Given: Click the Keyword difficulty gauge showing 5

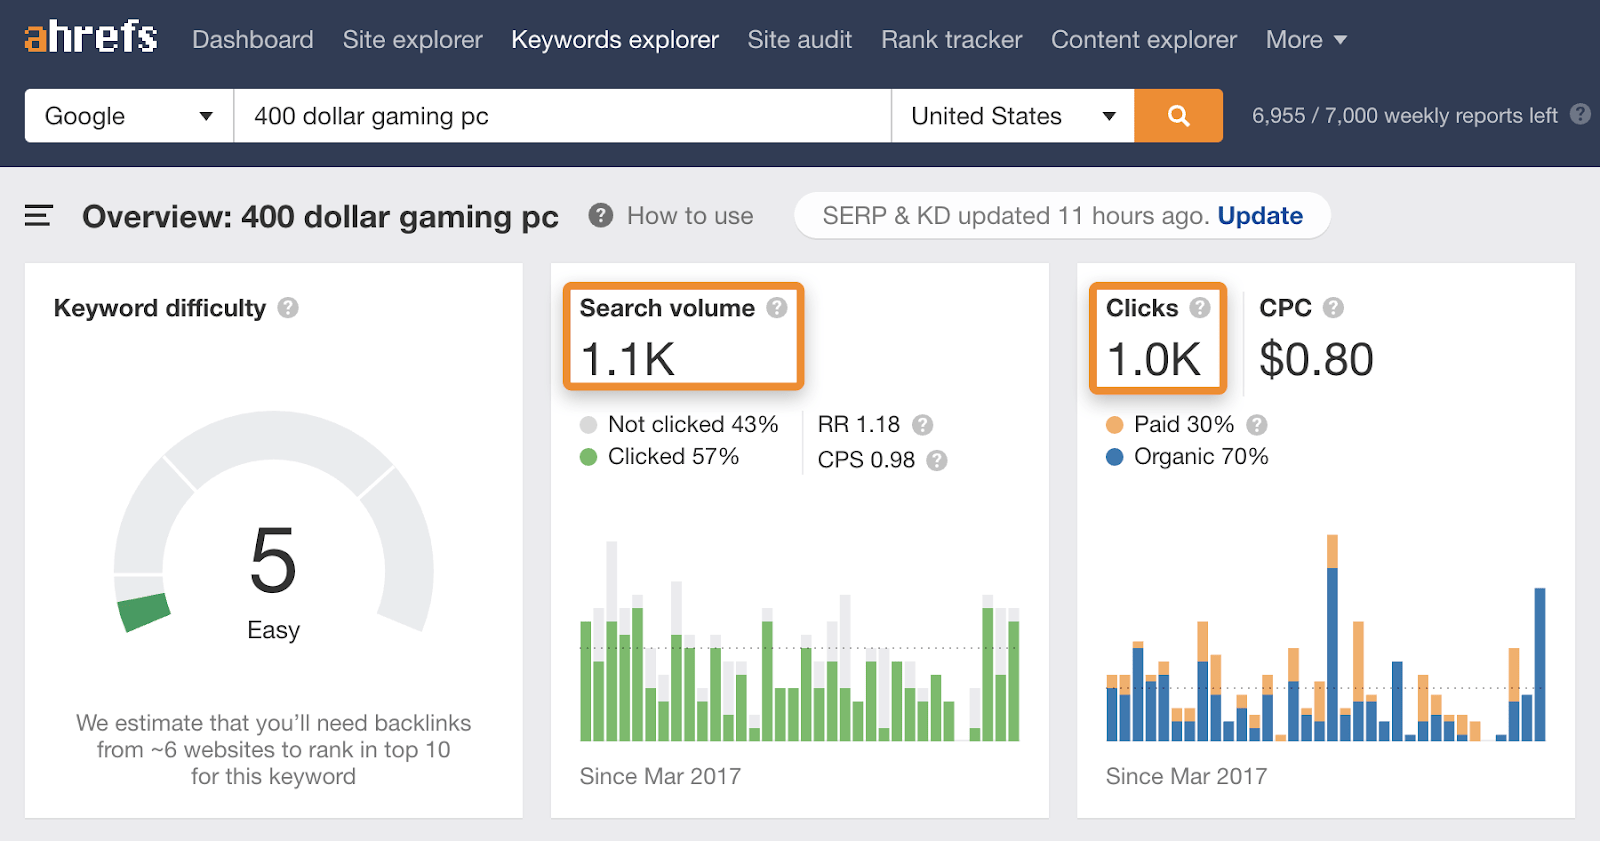Looking at the screenshot, I should (x=273, y=522).
